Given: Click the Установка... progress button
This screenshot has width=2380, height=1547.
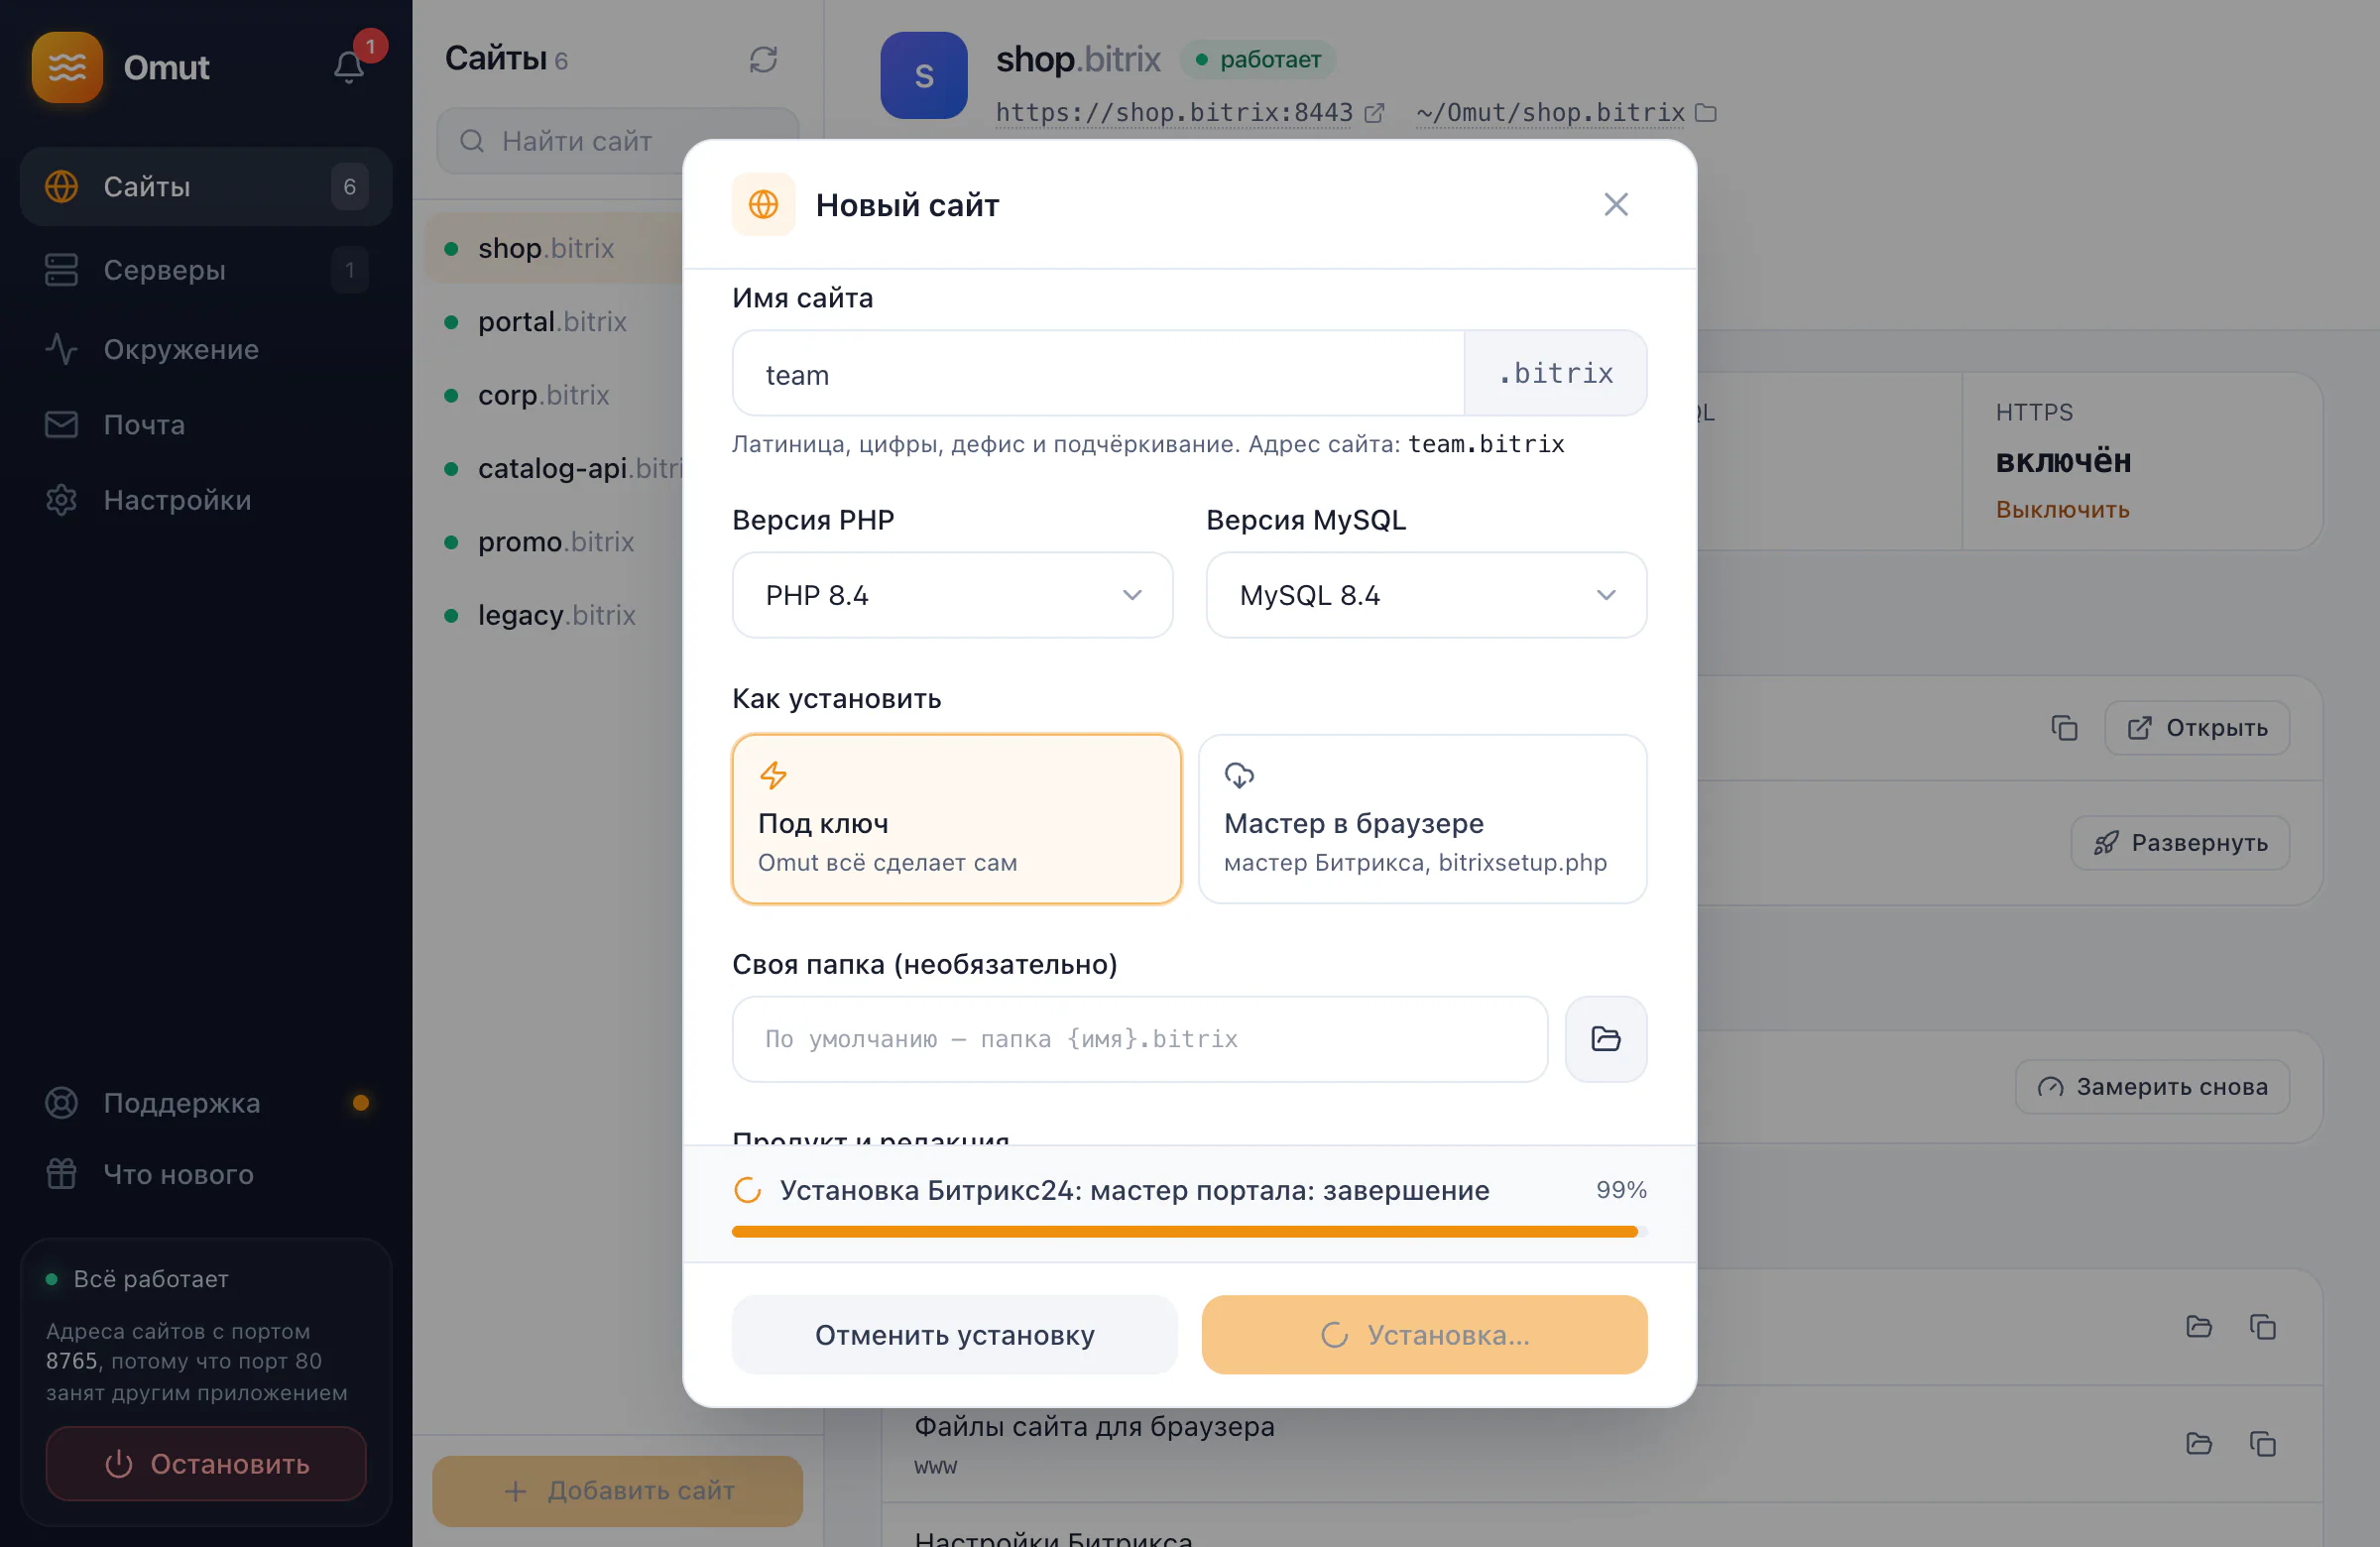Looking at the screenshot, I should pyautogui.click(x=1424, y=1335).
